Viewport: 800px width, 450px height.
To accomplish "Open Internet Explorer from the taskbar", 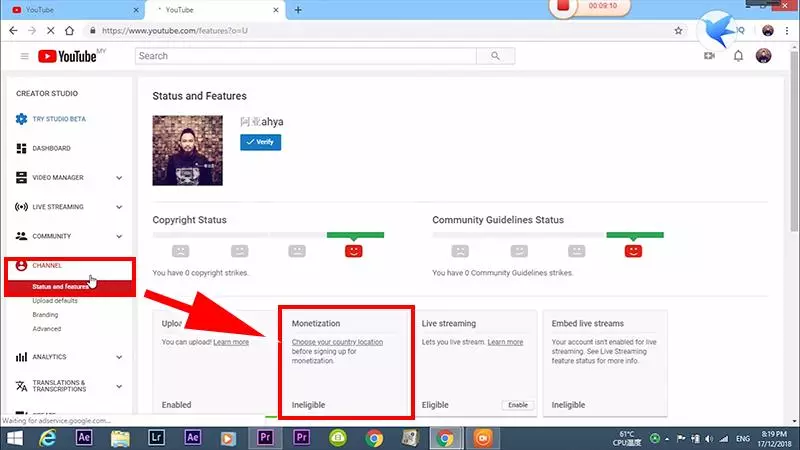I will [x=48, y=438].
